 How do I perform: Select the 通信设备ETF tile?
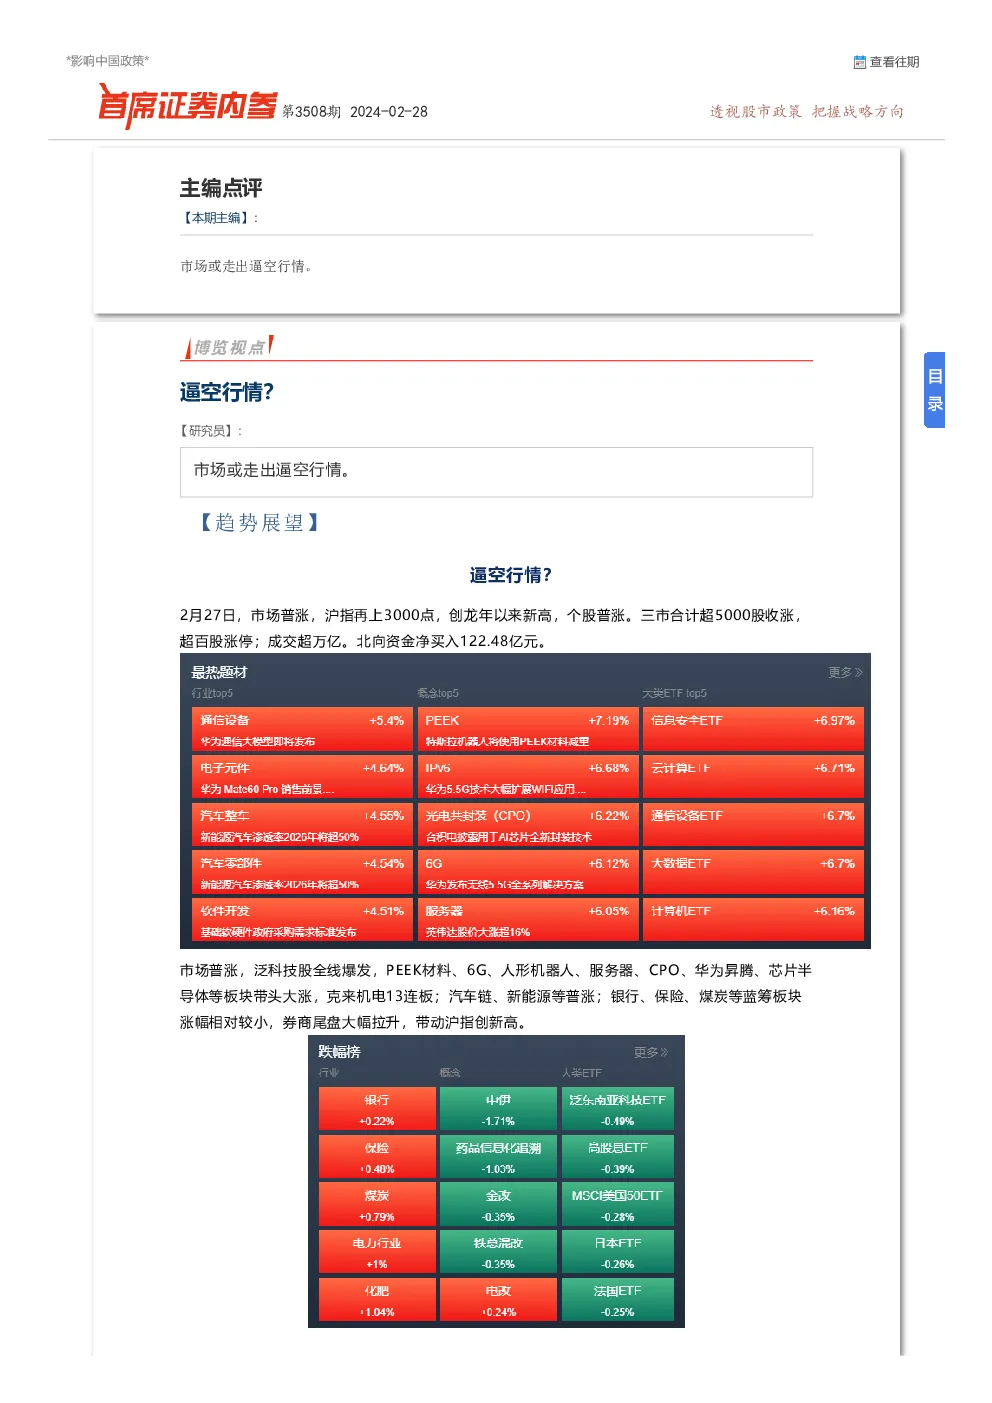(x=753, y=825)
